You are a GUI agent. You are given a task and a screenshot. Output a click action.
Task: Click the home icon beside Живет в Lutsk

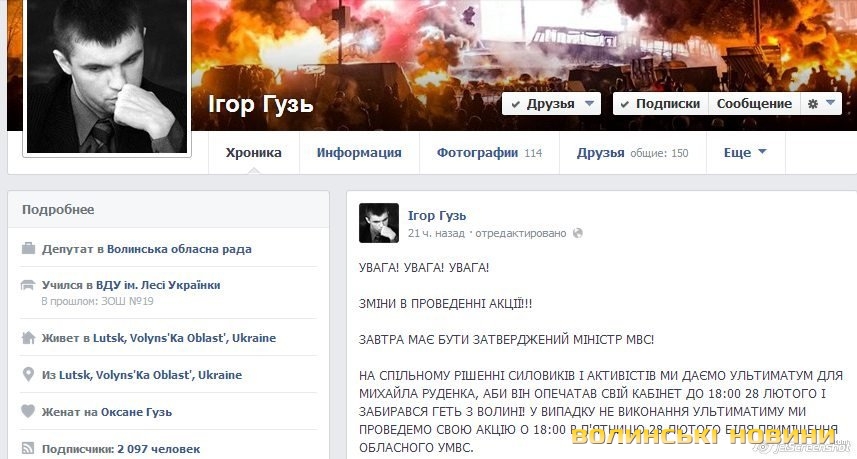[x=28, y=338]
